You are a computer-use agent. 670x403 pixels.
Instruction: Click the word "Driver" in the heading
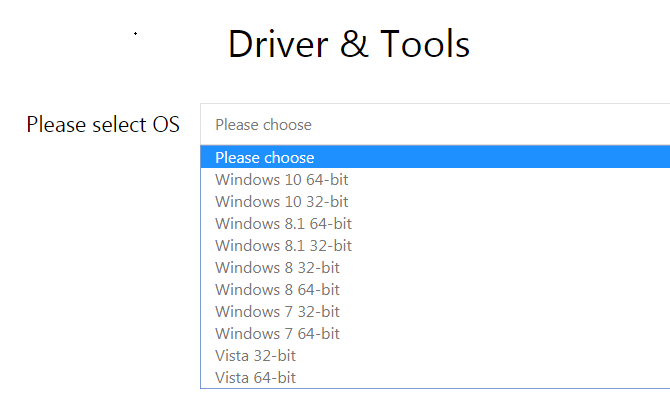[277, 44]
